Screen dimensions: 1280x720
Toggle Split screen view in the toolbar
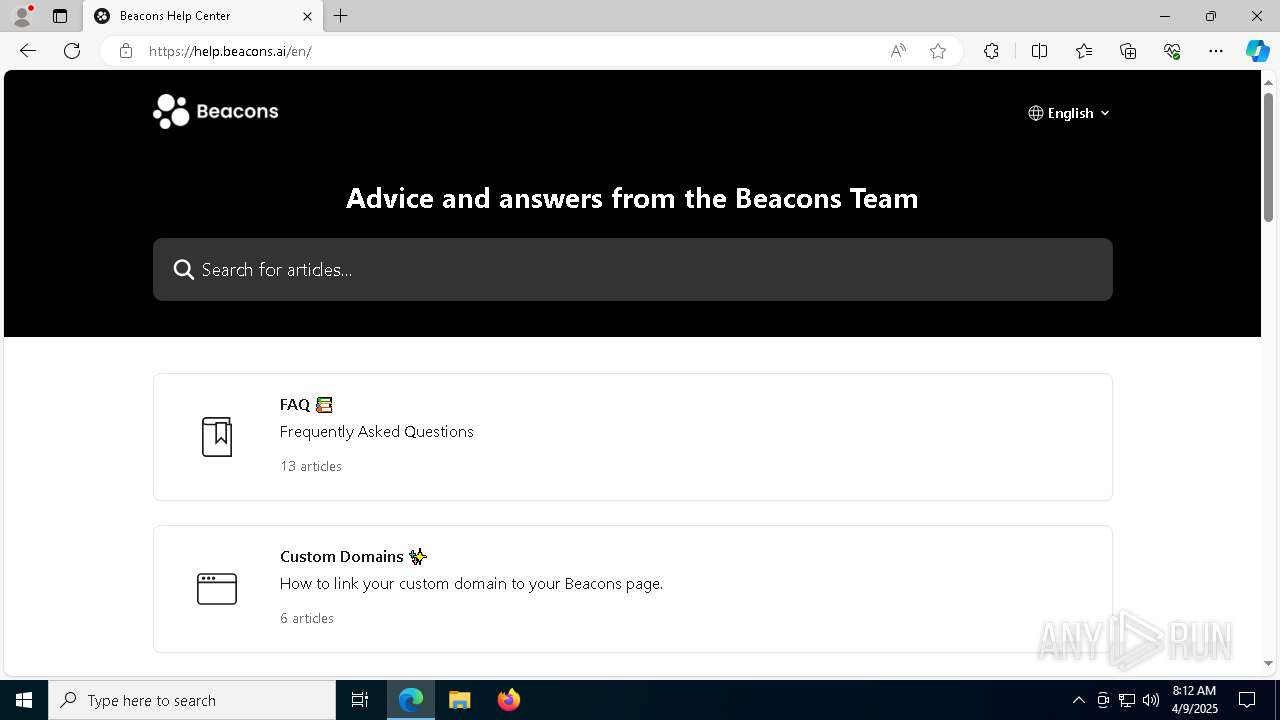point(1039,51)
